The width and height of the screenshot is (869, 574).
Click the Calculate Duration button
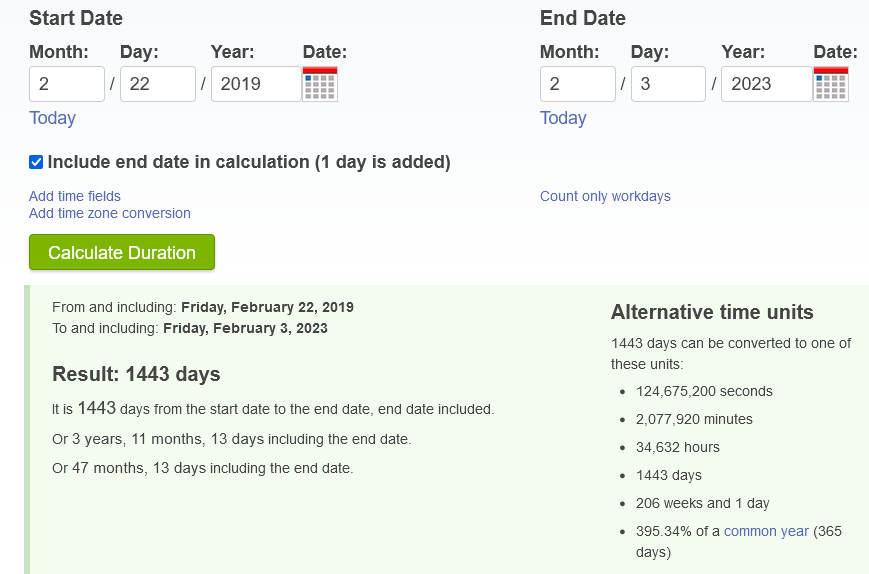point(122,252)
